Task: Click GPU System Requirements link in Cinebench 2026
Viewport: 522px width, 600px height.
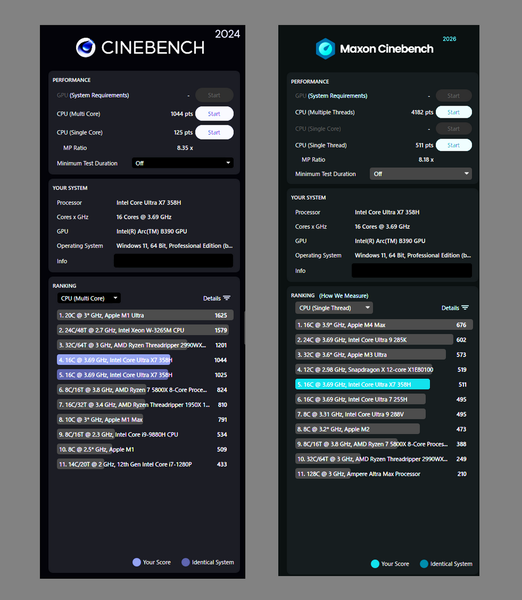Action: pyautogui.click(x=338, y=96)
